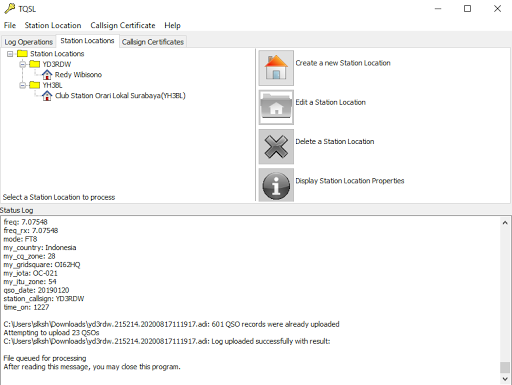Open the File menu

point(10,25)
